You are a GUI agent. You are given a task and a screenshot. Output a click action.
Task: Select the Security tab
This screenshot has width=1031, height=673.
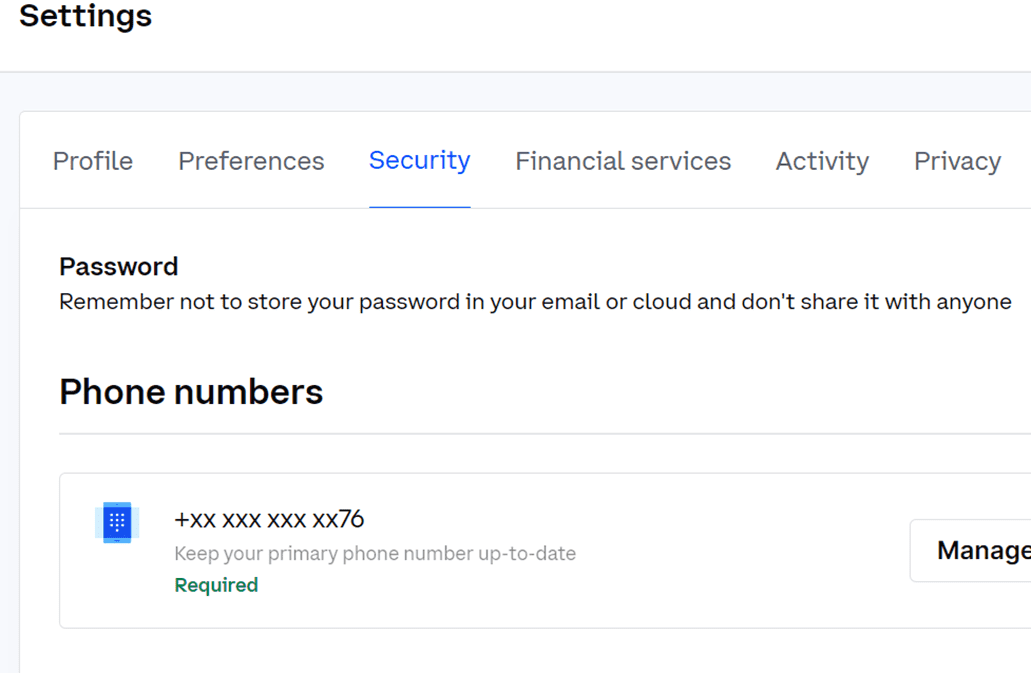419,161
